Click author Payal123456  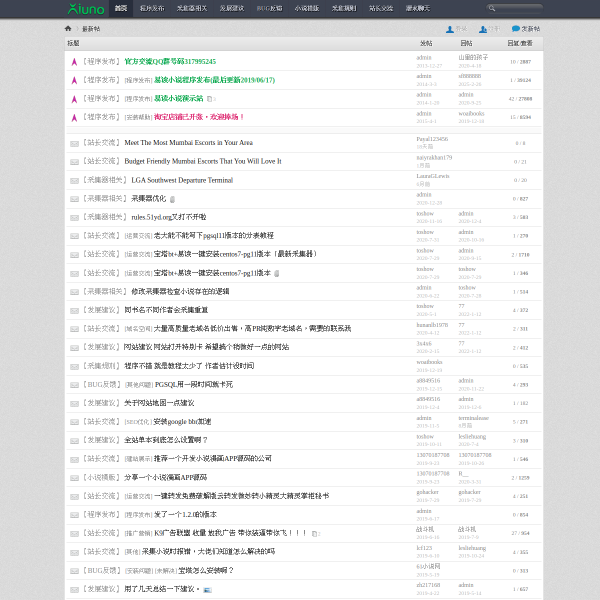(x=432, y=139)
